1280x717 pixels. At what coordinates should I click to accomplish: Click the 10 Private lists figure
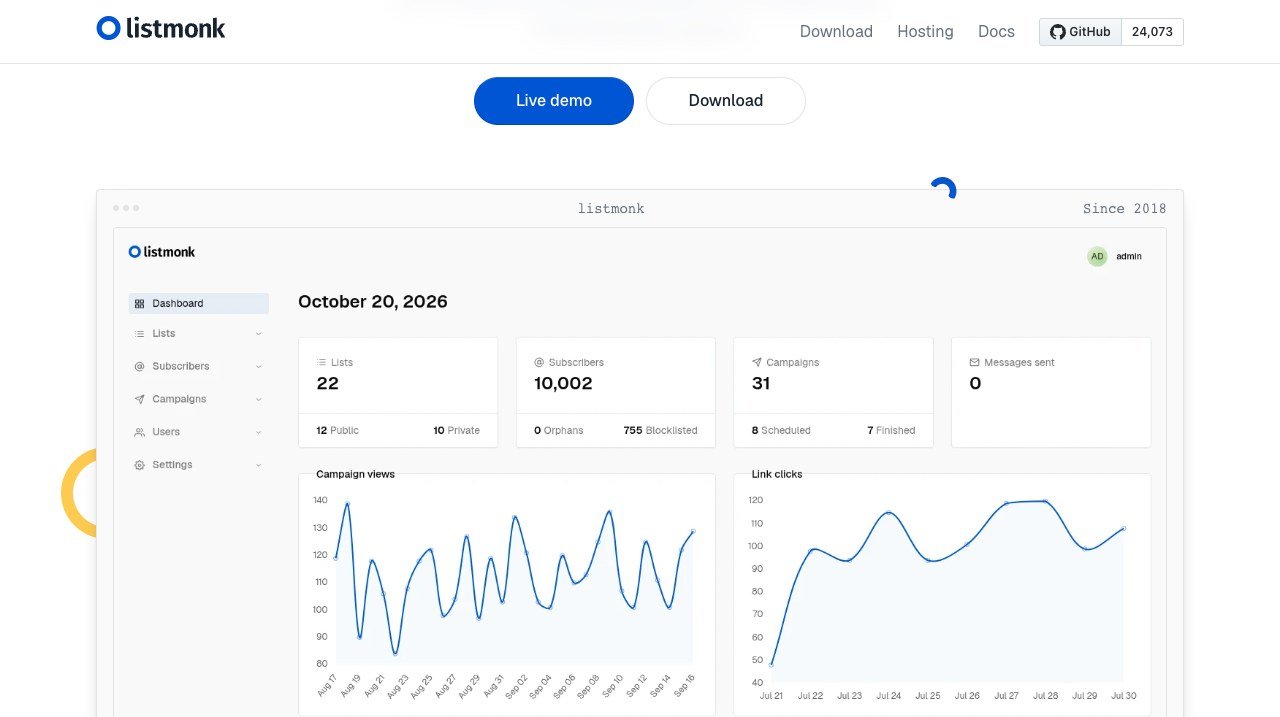456,430
